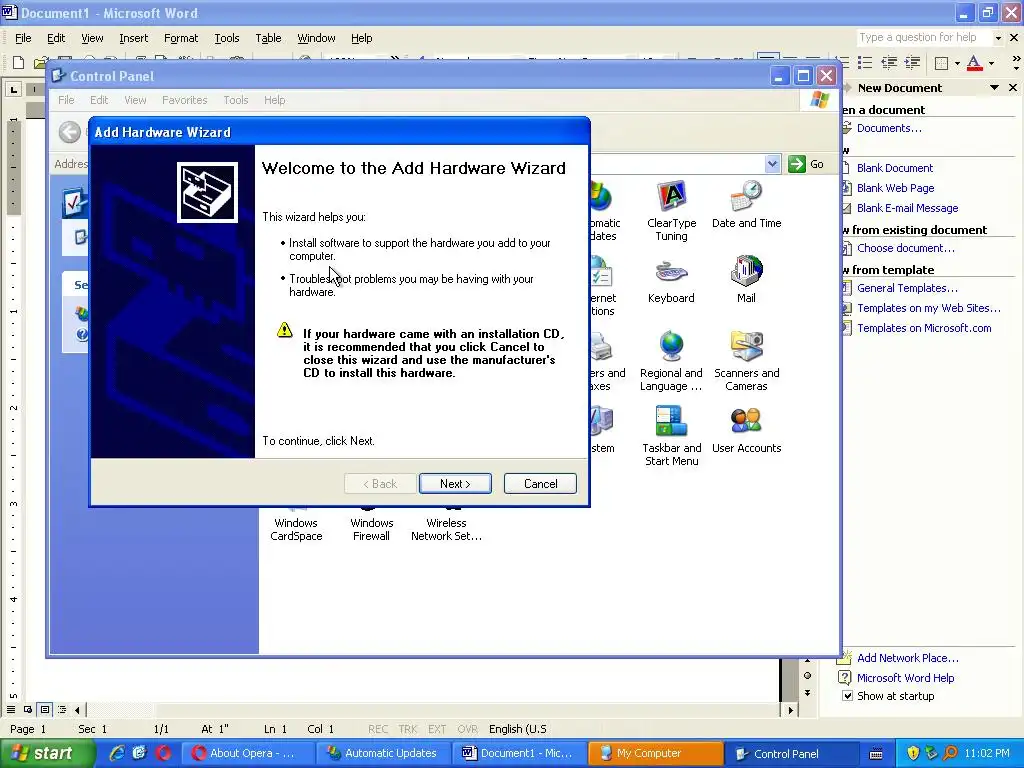This screenshot has width=1024, height=768.
Task: Expand the Word toolbar options chevron
Action: 1016,63
